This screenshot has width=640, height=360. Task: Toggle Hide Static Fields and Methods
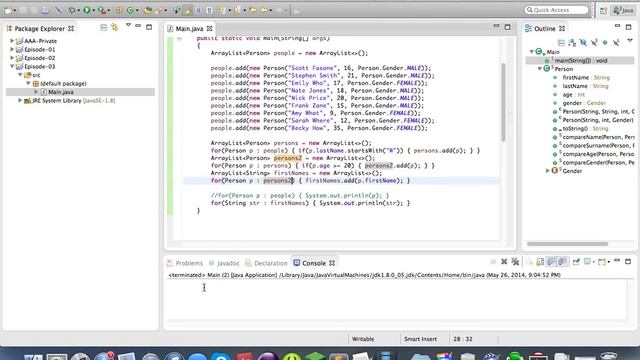click(594, 42)
